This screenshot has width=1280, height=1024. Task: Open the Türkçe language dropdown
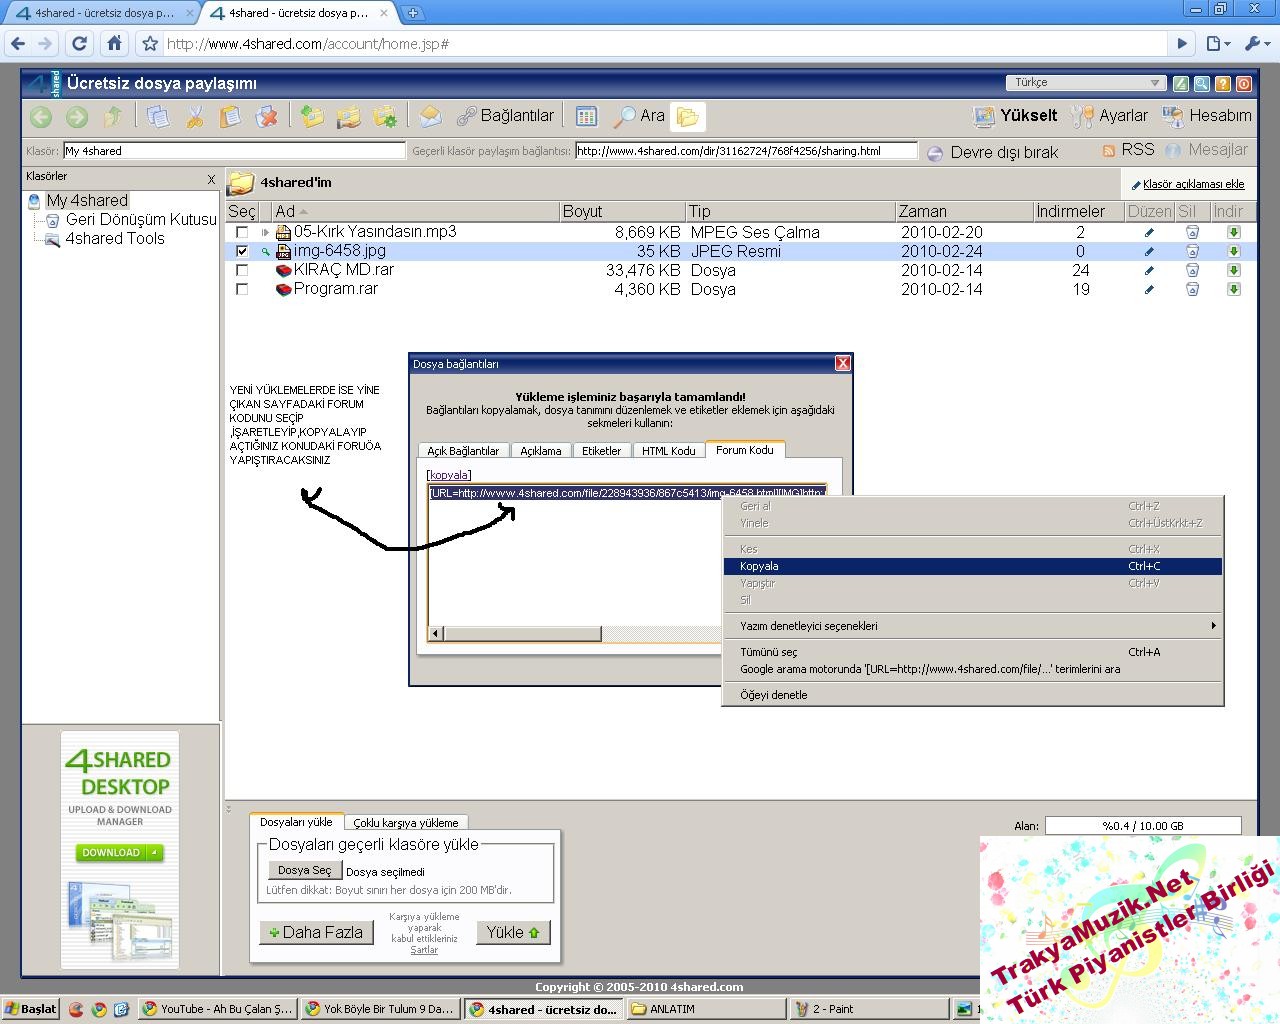click(x=1085, y=83)
